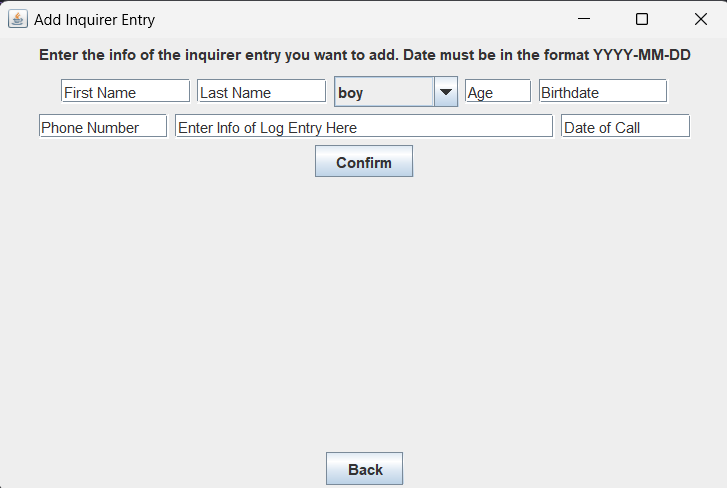The width and height of the screenshot is (727, 488).
Task: Close the Add Inquirer Entry window
Action: point(700,19)
